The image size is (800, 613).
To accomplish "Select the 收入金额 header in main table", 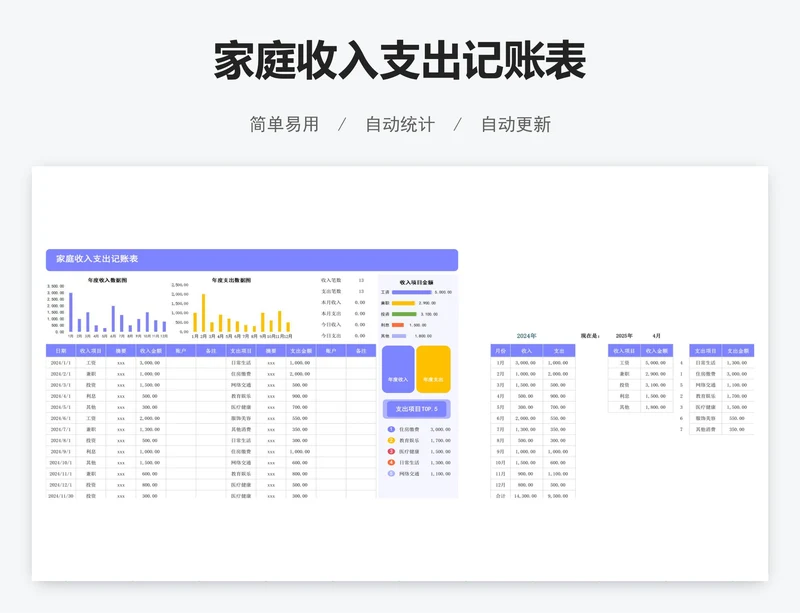I will 151,351.
